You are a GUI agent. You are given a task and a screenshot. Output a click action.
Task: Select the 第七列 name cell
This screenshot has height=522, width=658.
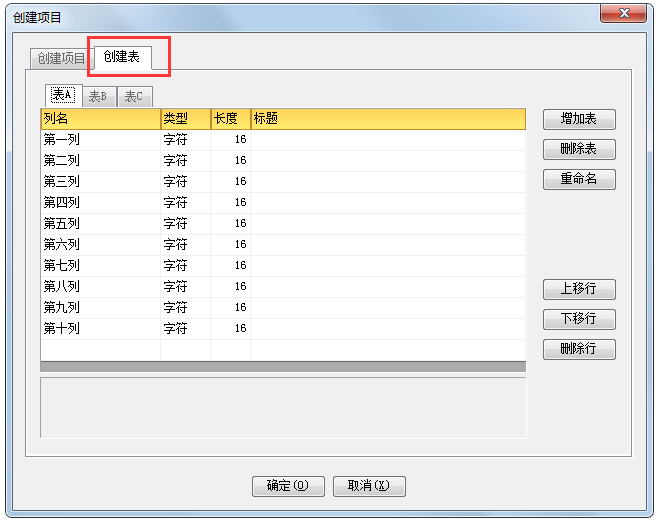point(101,266)
